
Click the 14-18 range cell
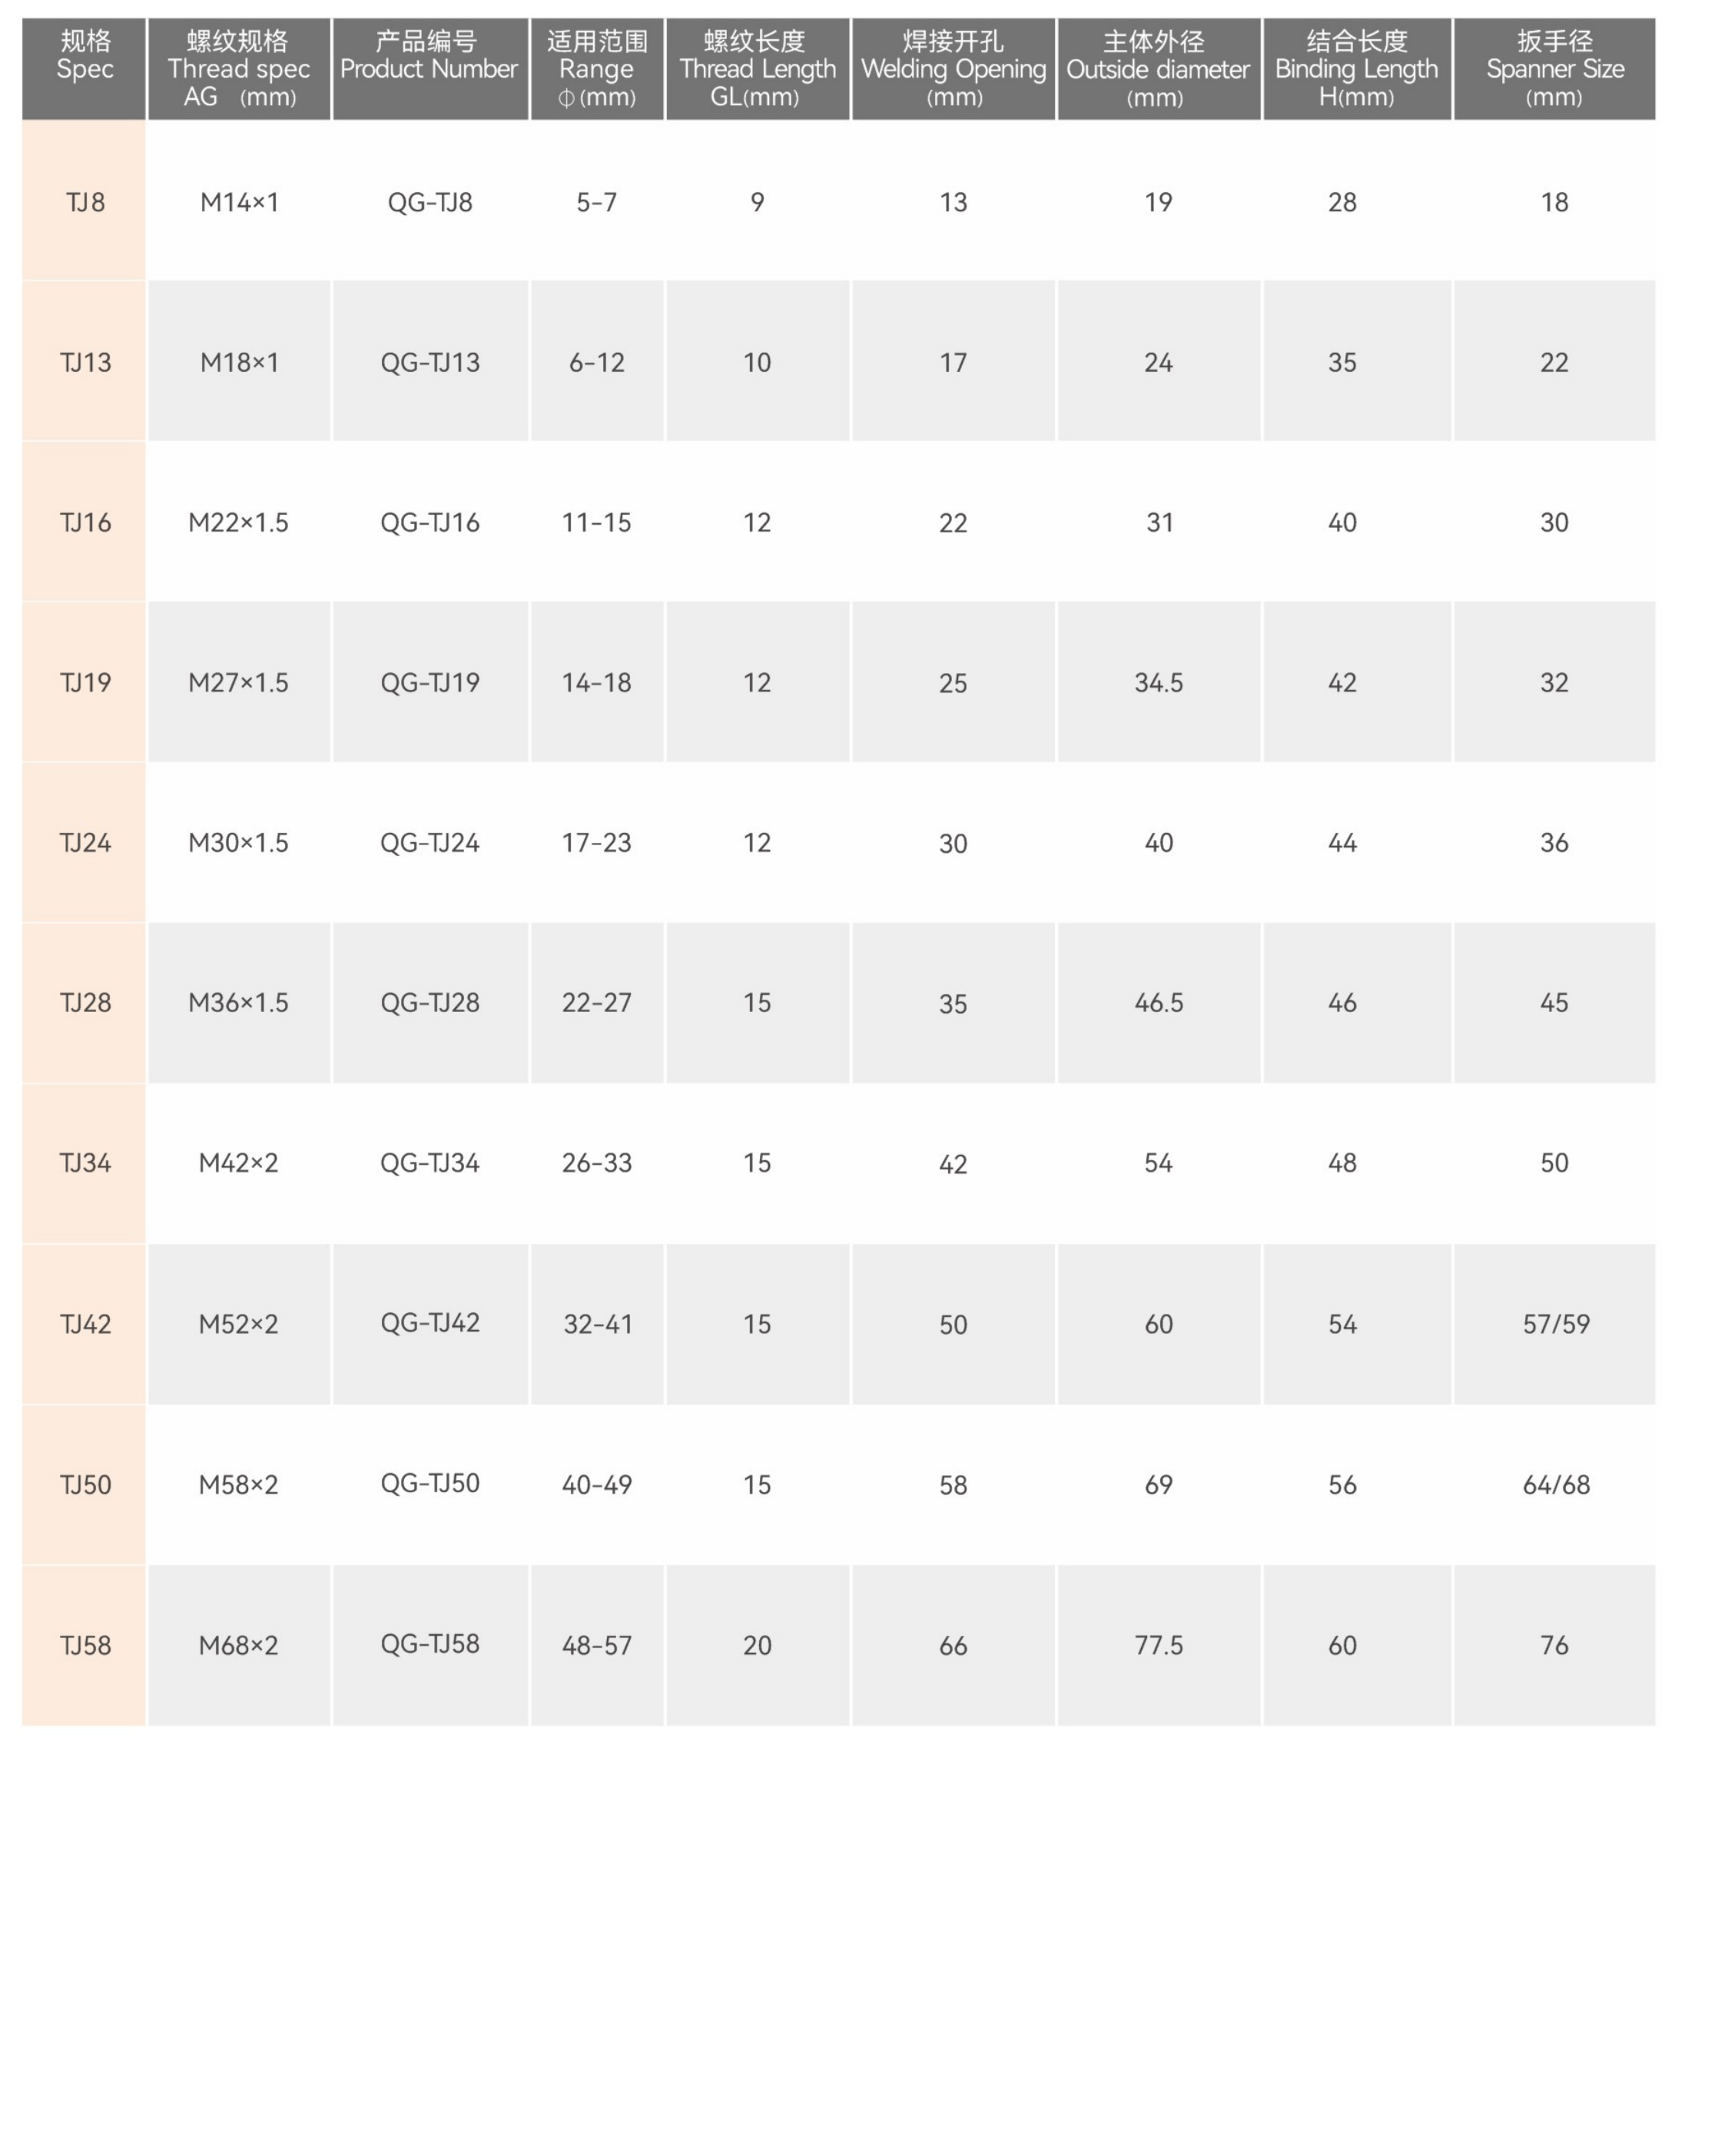pos(596,682)
